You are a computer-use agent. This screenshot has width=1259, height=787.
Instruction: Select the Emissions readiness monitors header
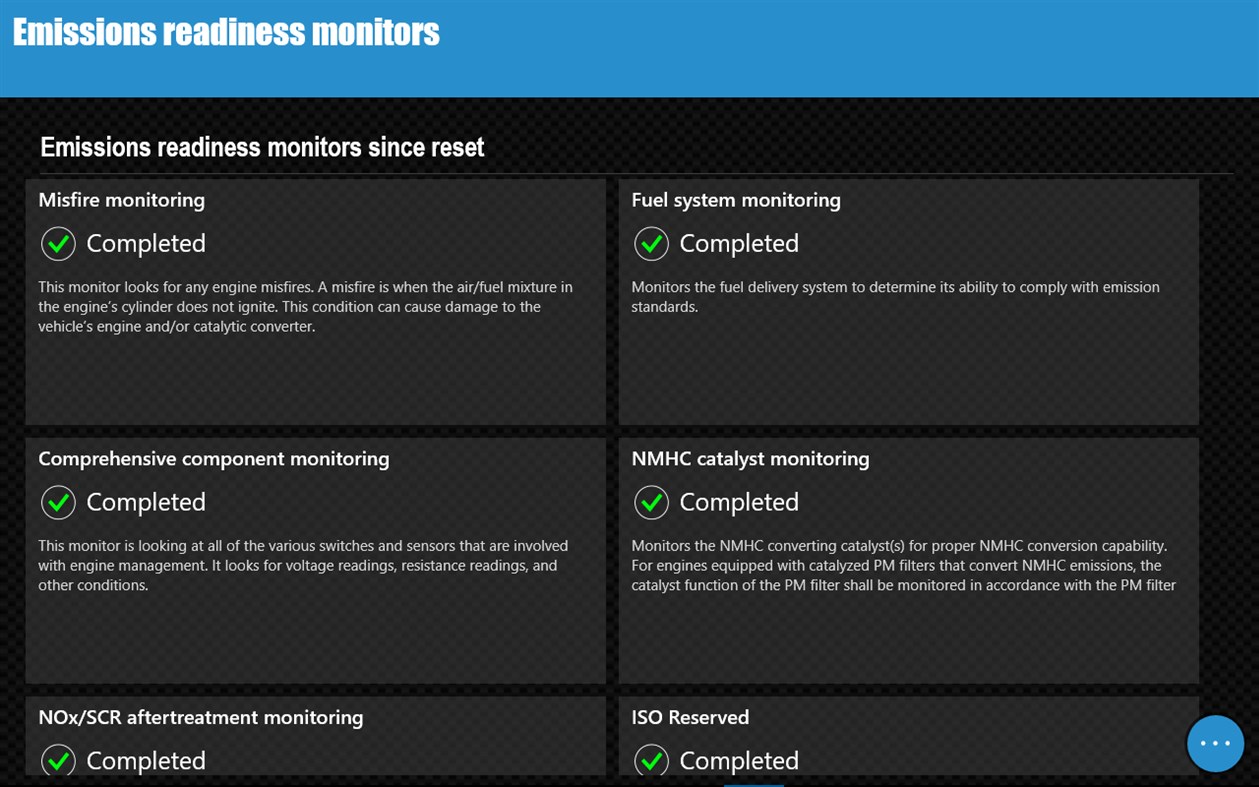[x=225, y=31]
